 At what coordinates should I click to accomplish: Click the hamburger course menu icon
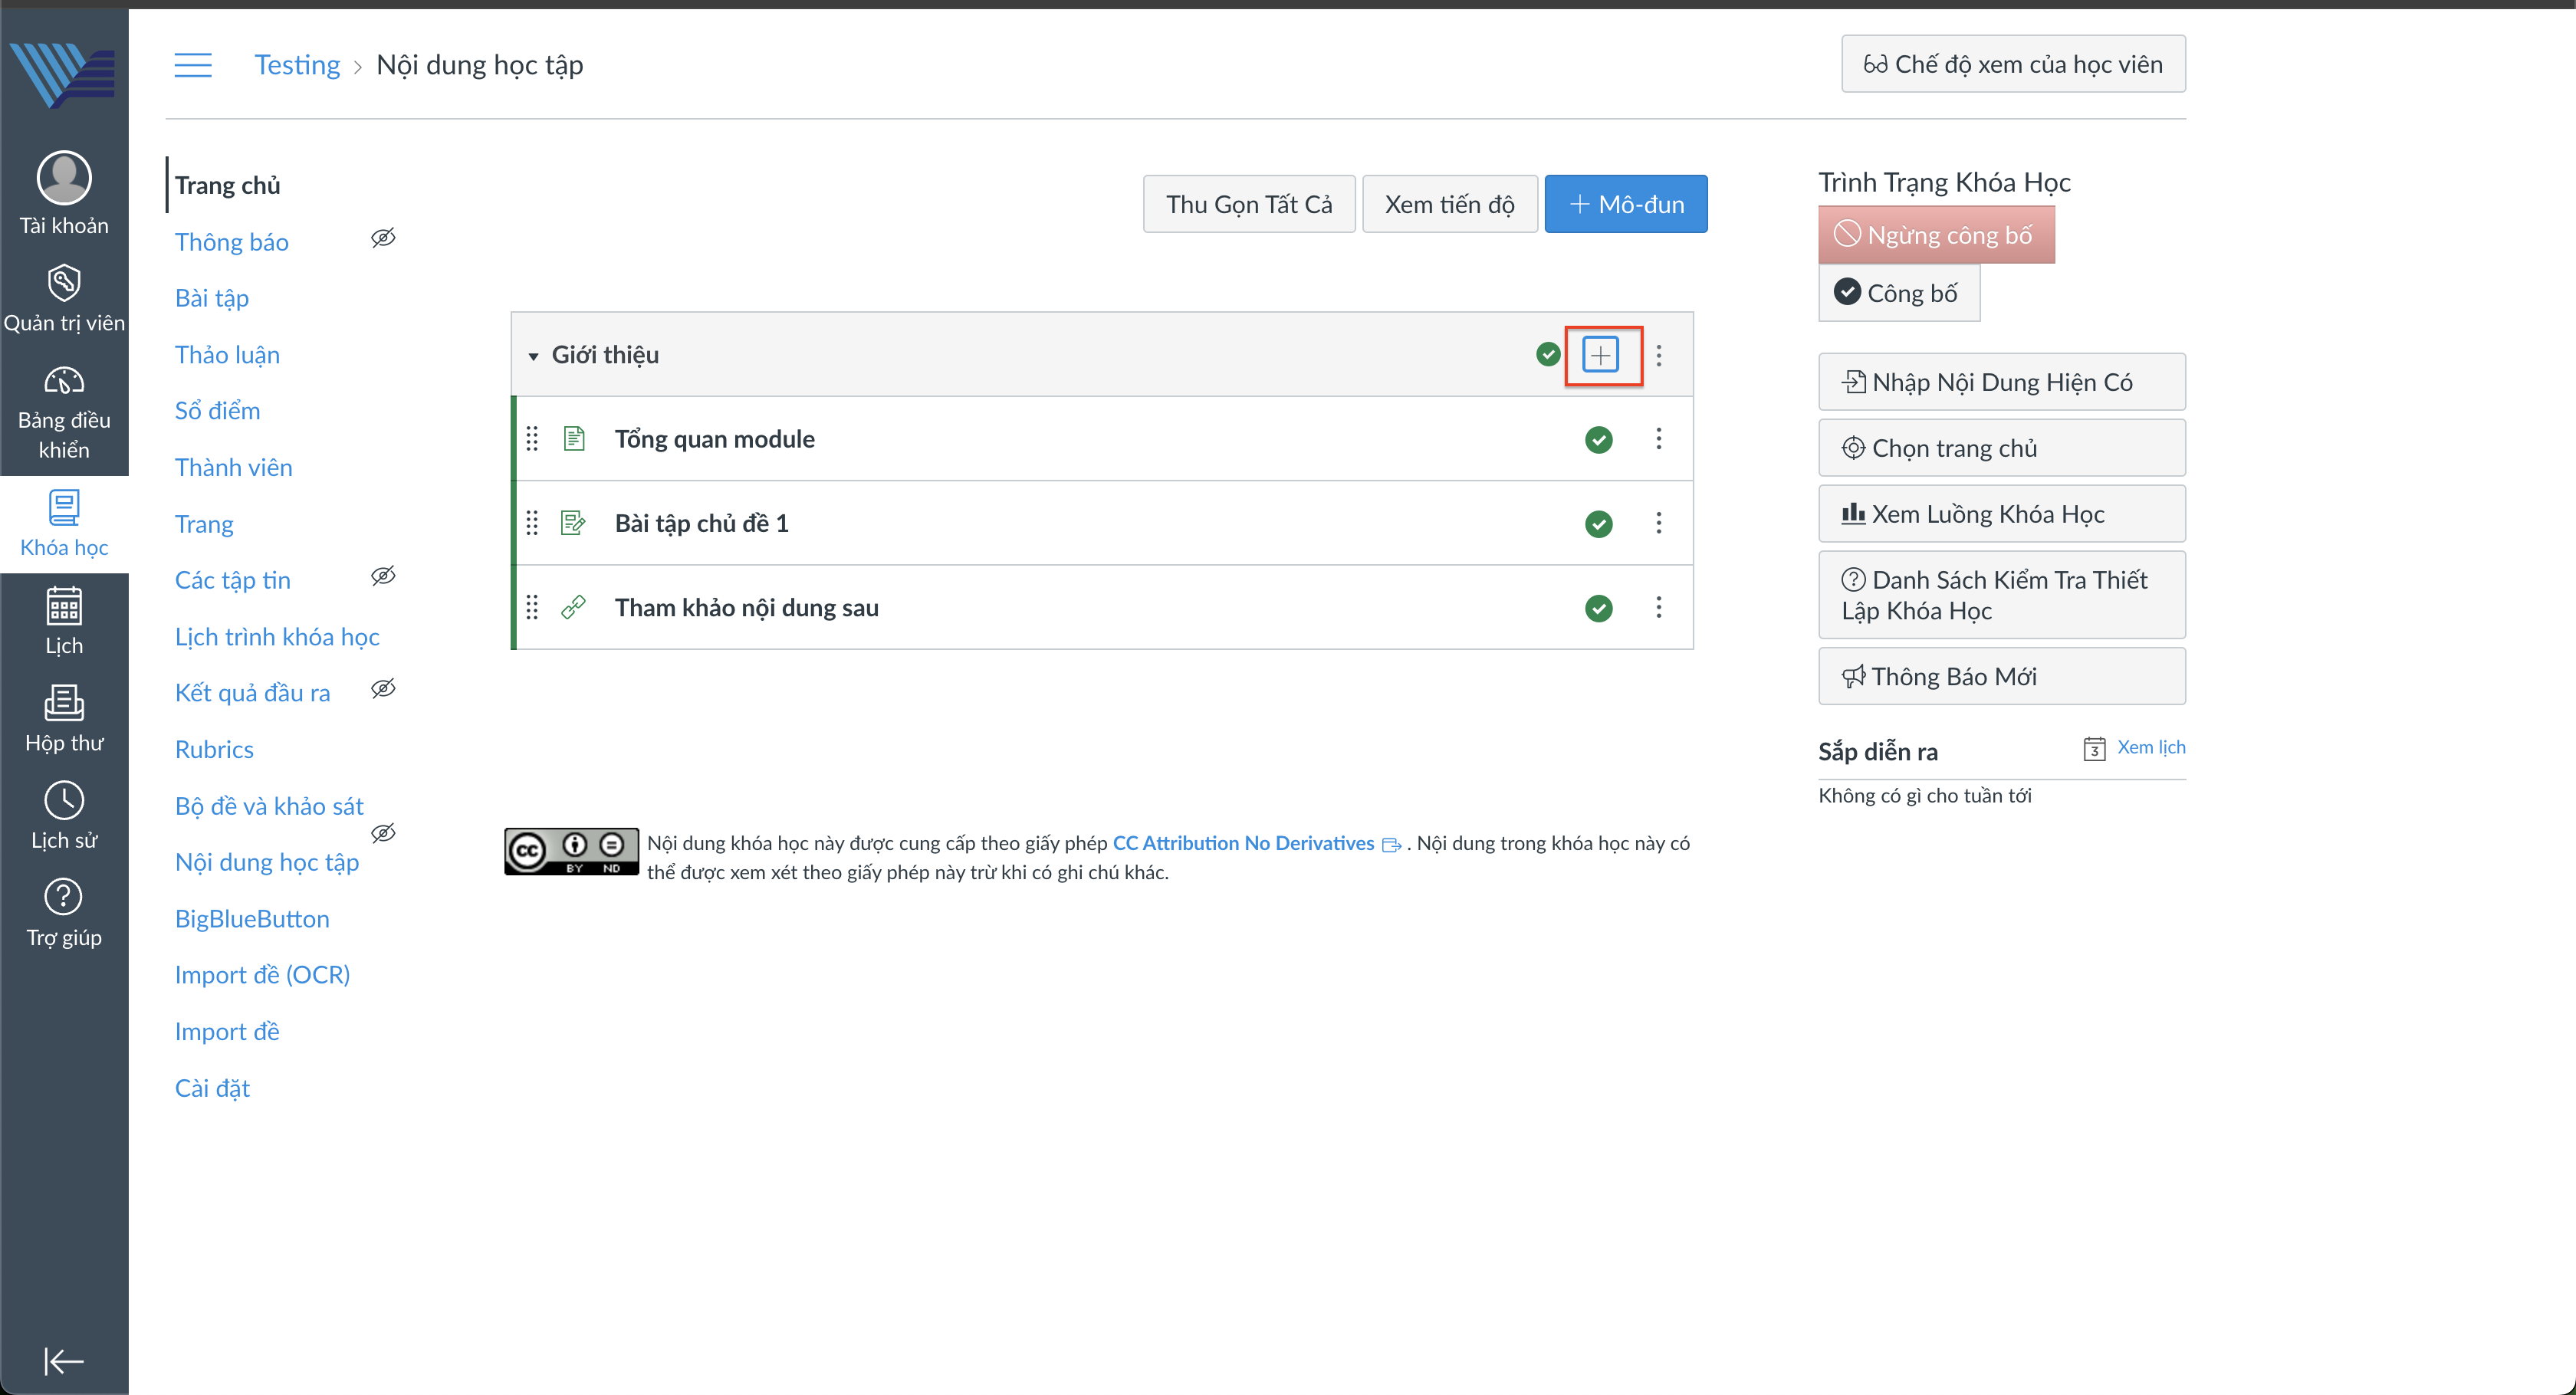[193, 65]
